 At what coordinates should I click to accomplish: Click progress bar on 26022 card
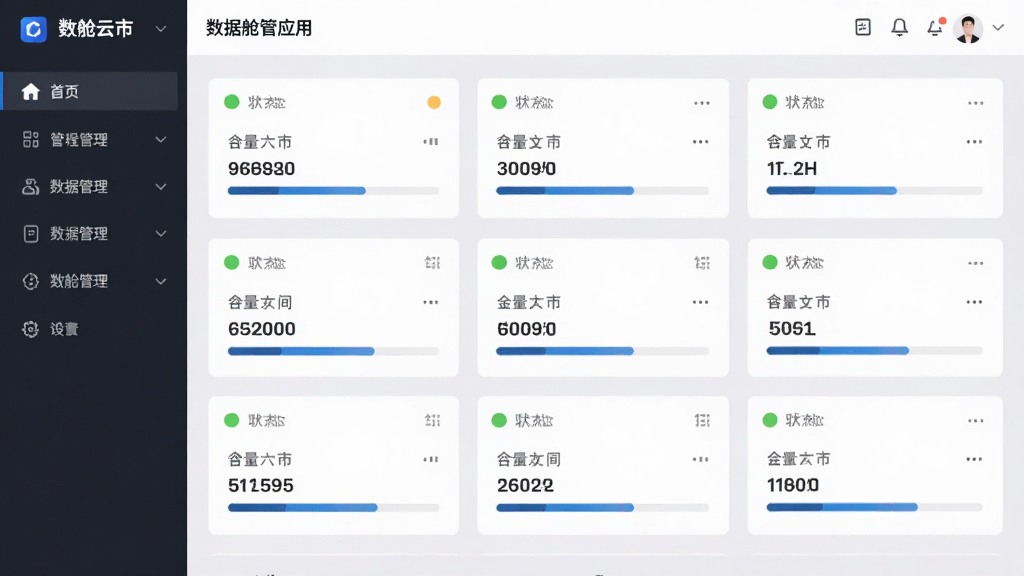(603, 507)
